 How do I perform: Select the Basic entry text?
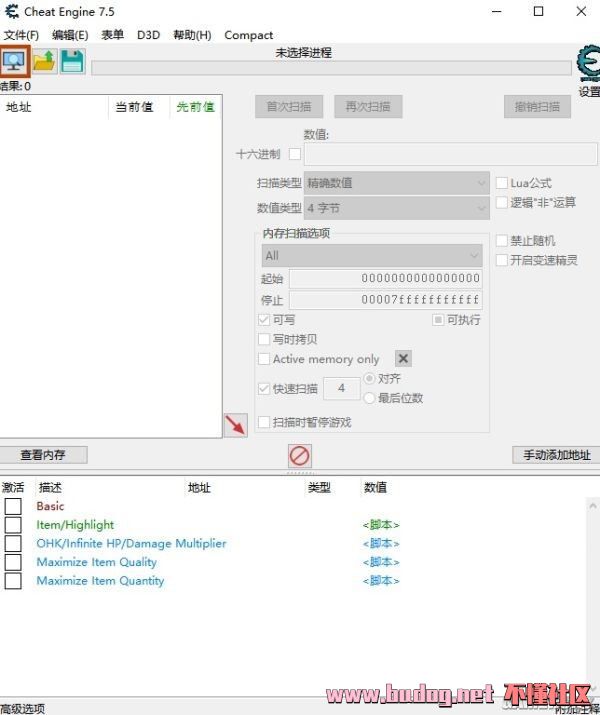click(50, 506)
